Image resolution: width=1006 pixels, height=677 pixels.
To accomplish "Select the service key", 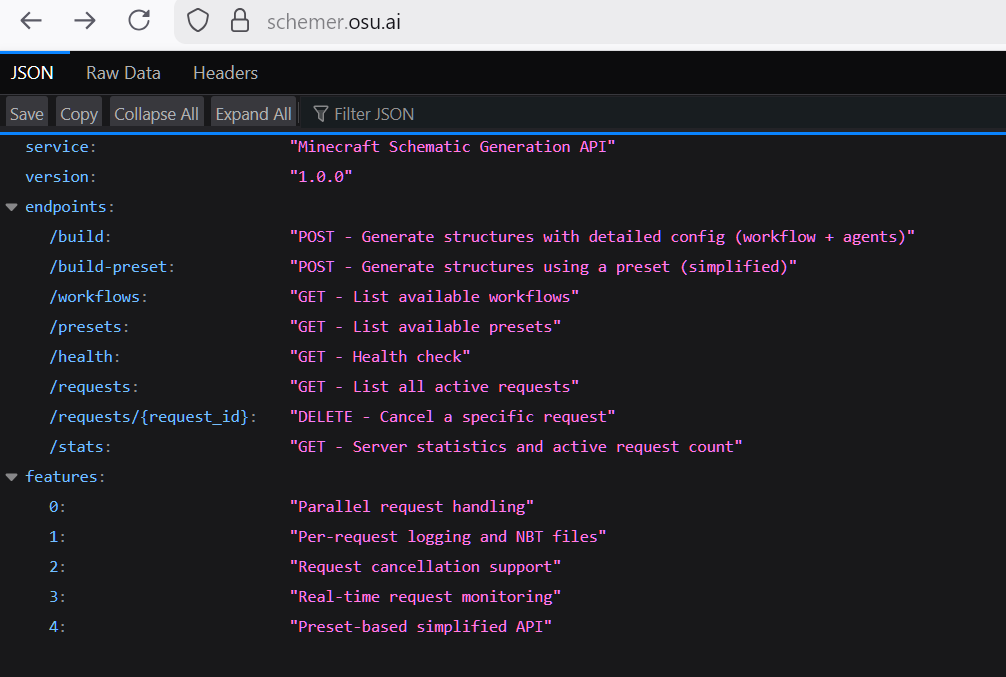I will coord(60,147).
